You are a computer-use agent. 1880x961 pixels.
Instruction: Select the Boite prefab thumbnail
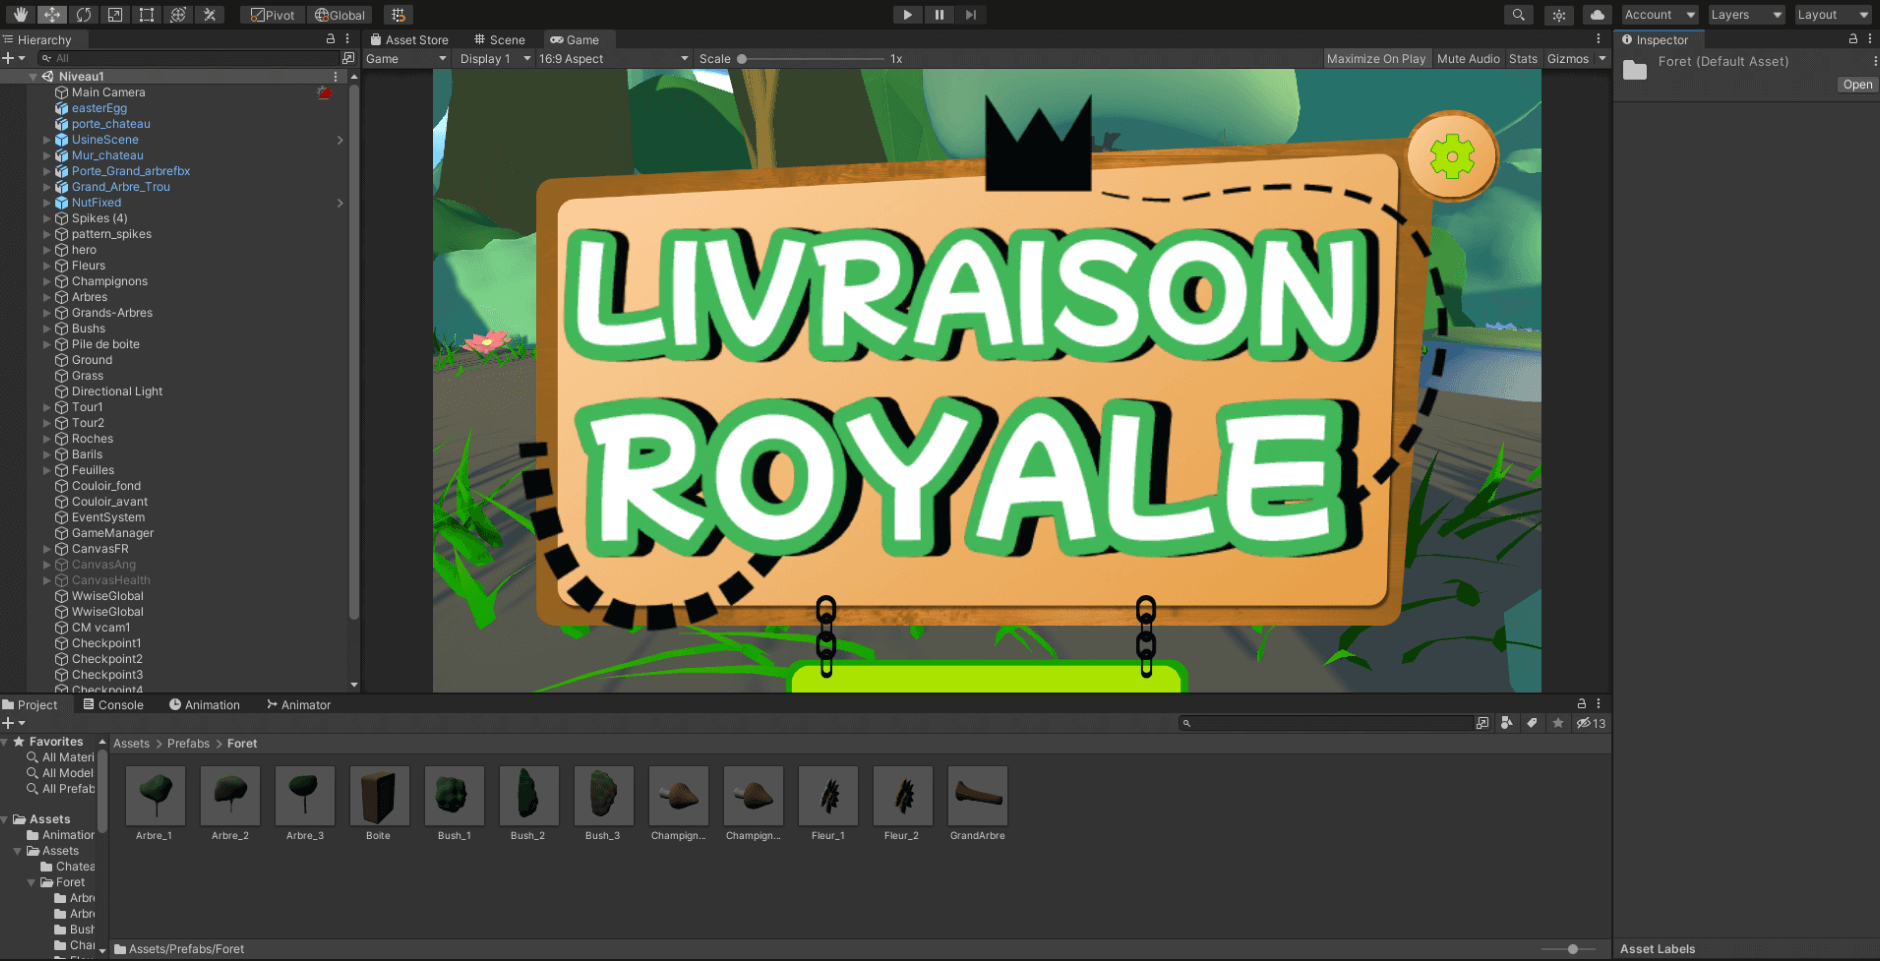pos(378,796)
